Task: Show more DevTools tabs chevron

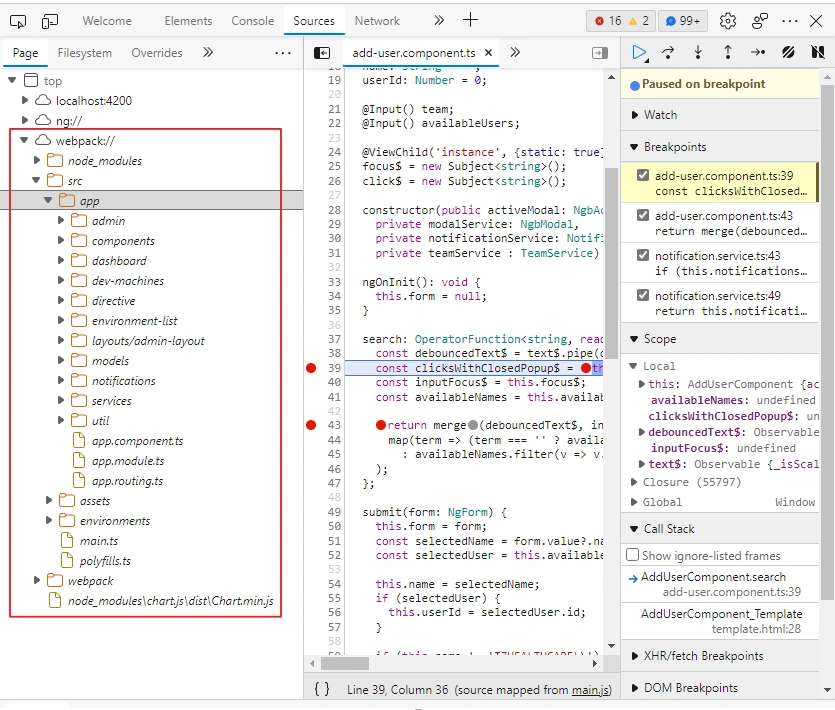Action: click(x=438, y=20)
